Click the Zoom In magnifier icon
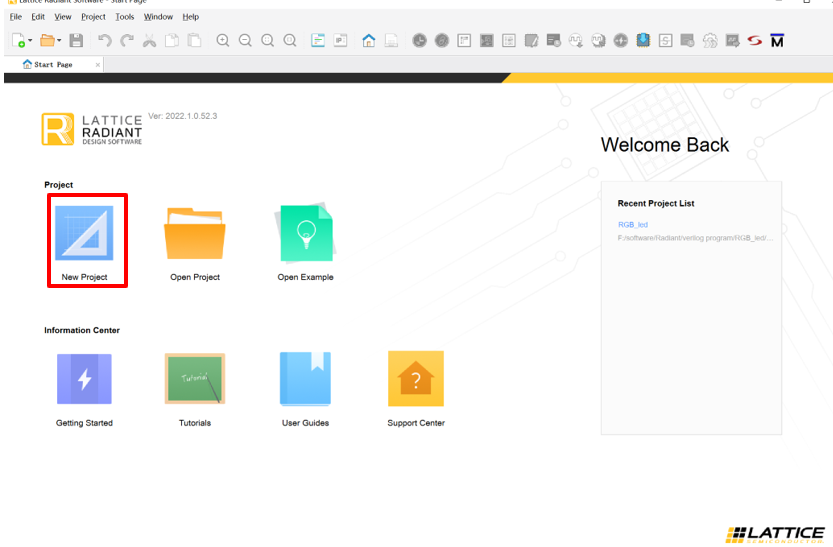The width and height of the screenshot is (833, 547). (x=223, y=40)
